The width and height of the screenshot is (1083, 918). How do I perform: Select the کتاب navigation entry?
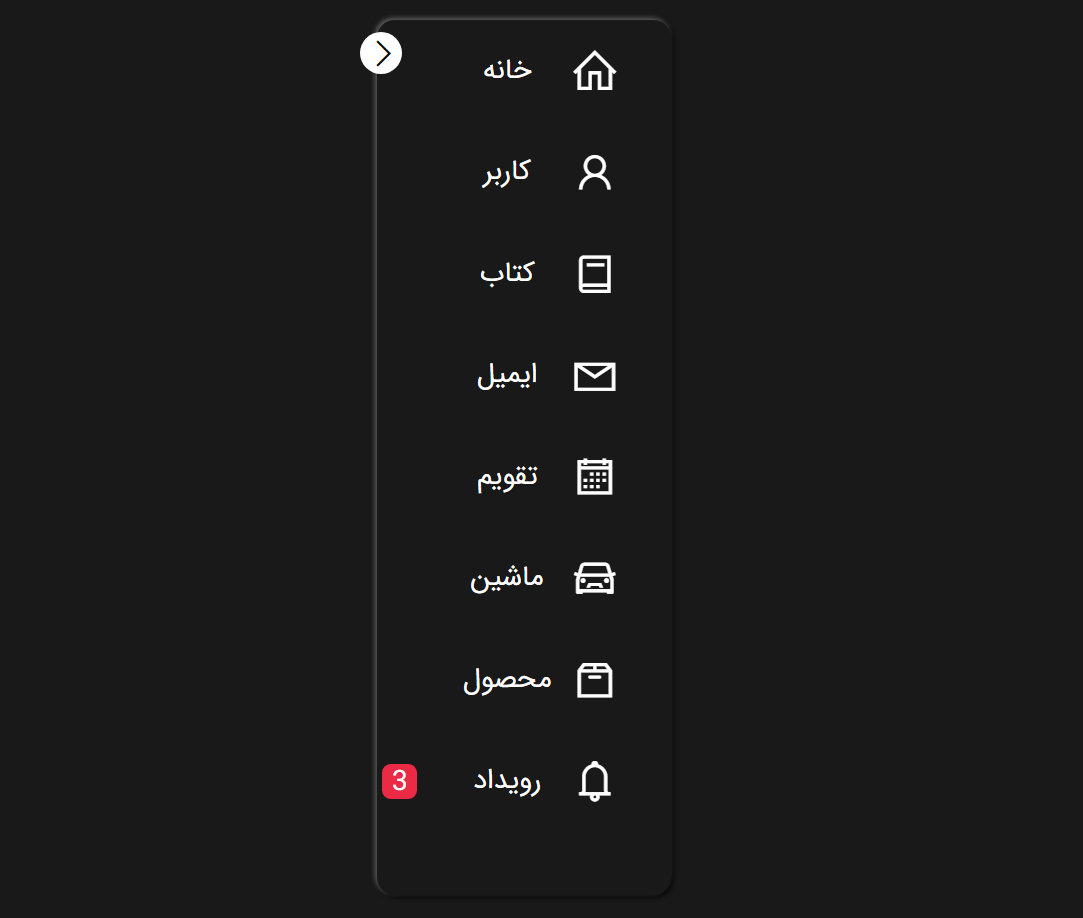click(x=535, y=274)
